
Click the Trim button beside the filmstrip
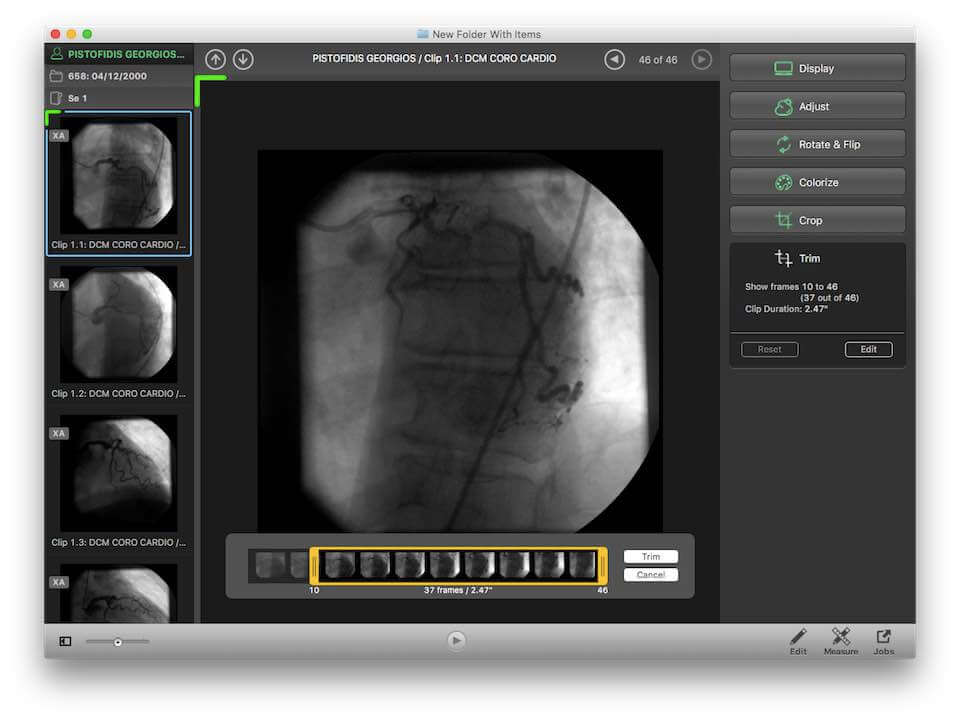pos(650,557)
